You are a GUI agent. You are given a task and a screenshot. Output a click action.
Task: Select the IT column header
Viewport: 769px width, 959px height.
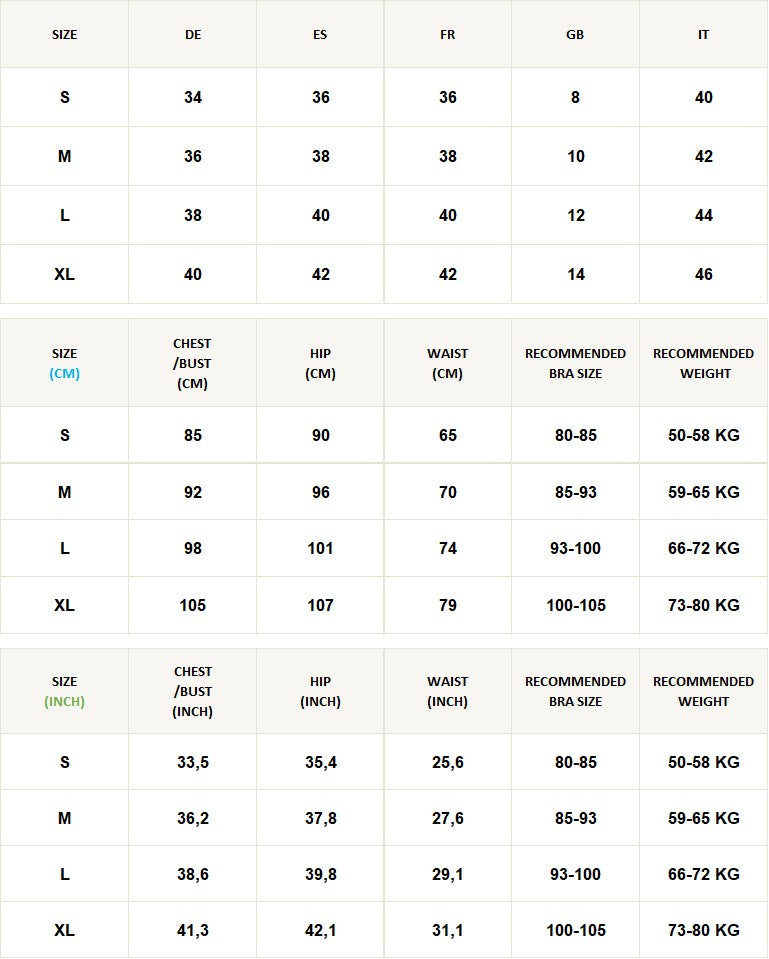(x=704, y=35)
